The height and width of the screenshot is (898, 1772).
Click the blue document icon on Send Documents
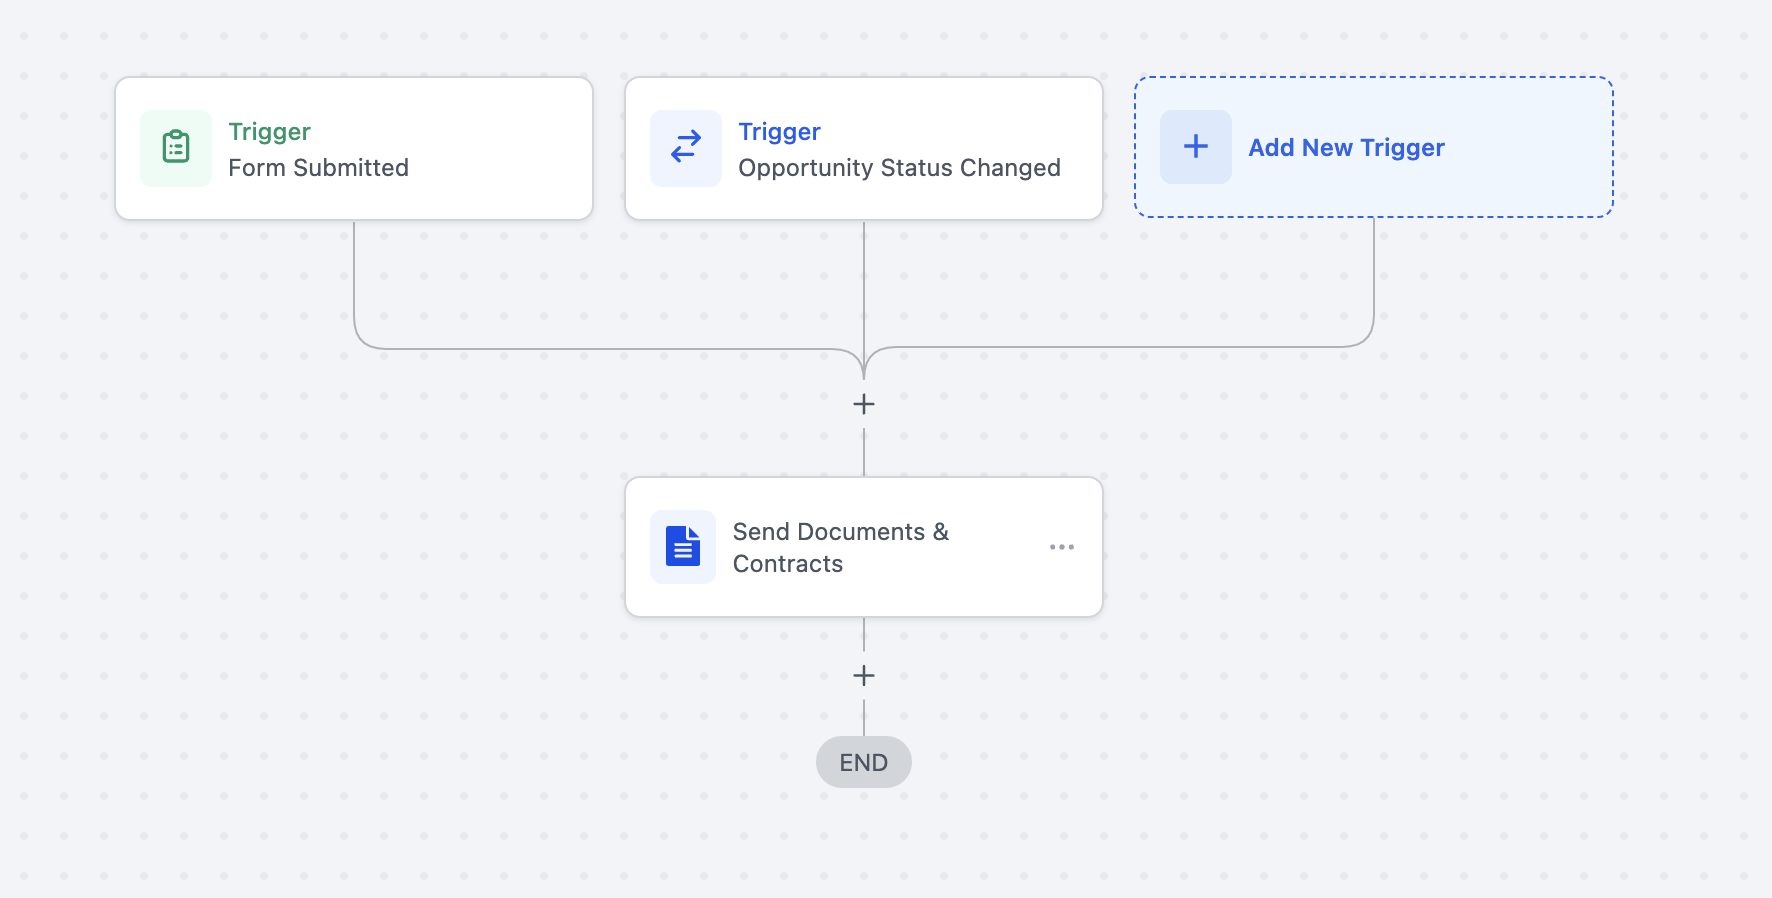[x=683, y=547]
